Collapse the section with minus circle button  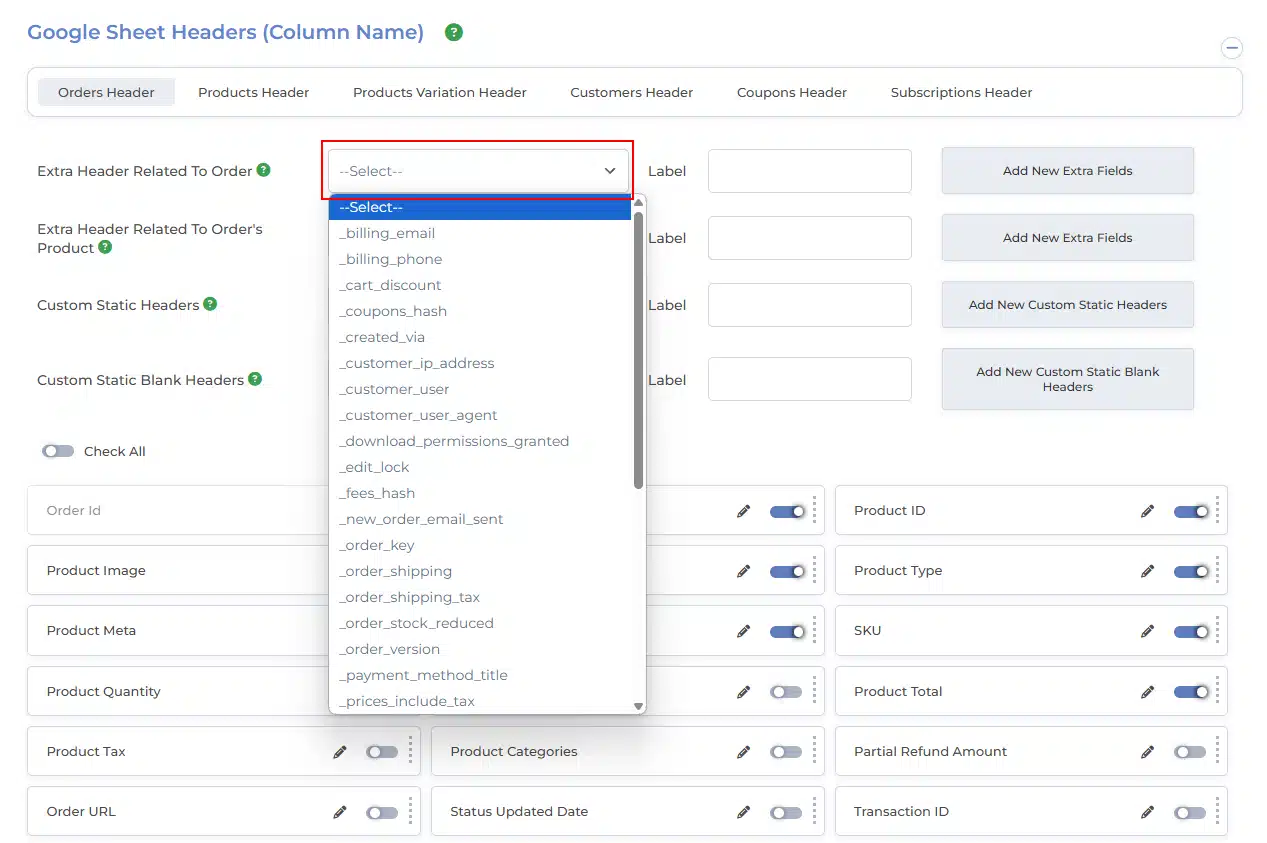1232,48
